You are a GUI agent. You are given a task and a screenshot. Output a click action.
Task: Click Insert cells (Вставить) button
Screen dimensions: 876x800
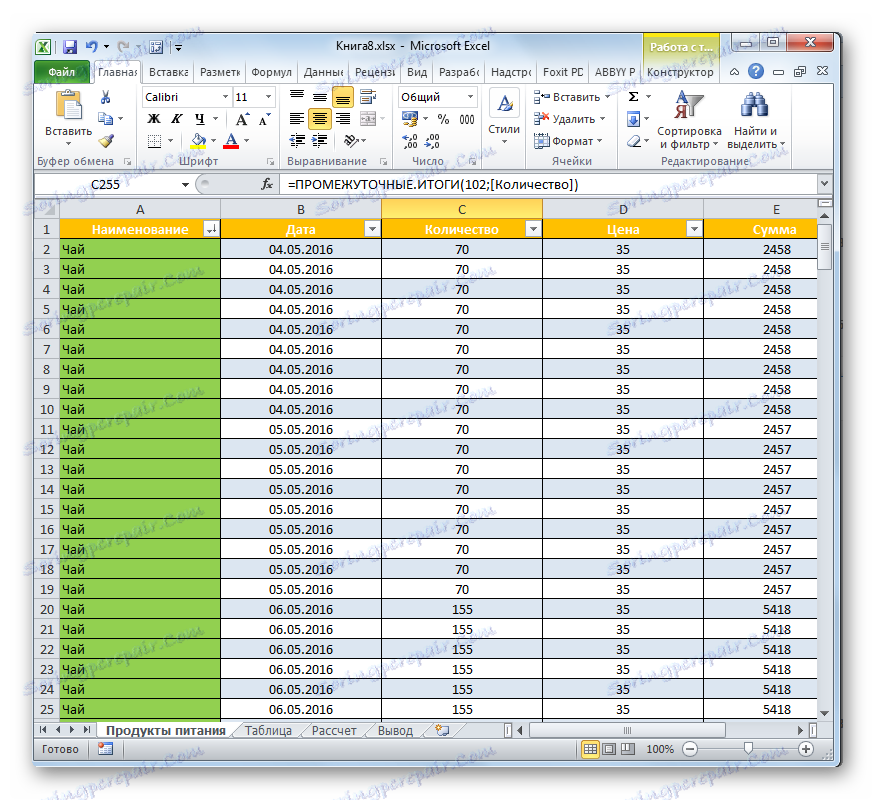pyautogui.click(x=572, y=97)
